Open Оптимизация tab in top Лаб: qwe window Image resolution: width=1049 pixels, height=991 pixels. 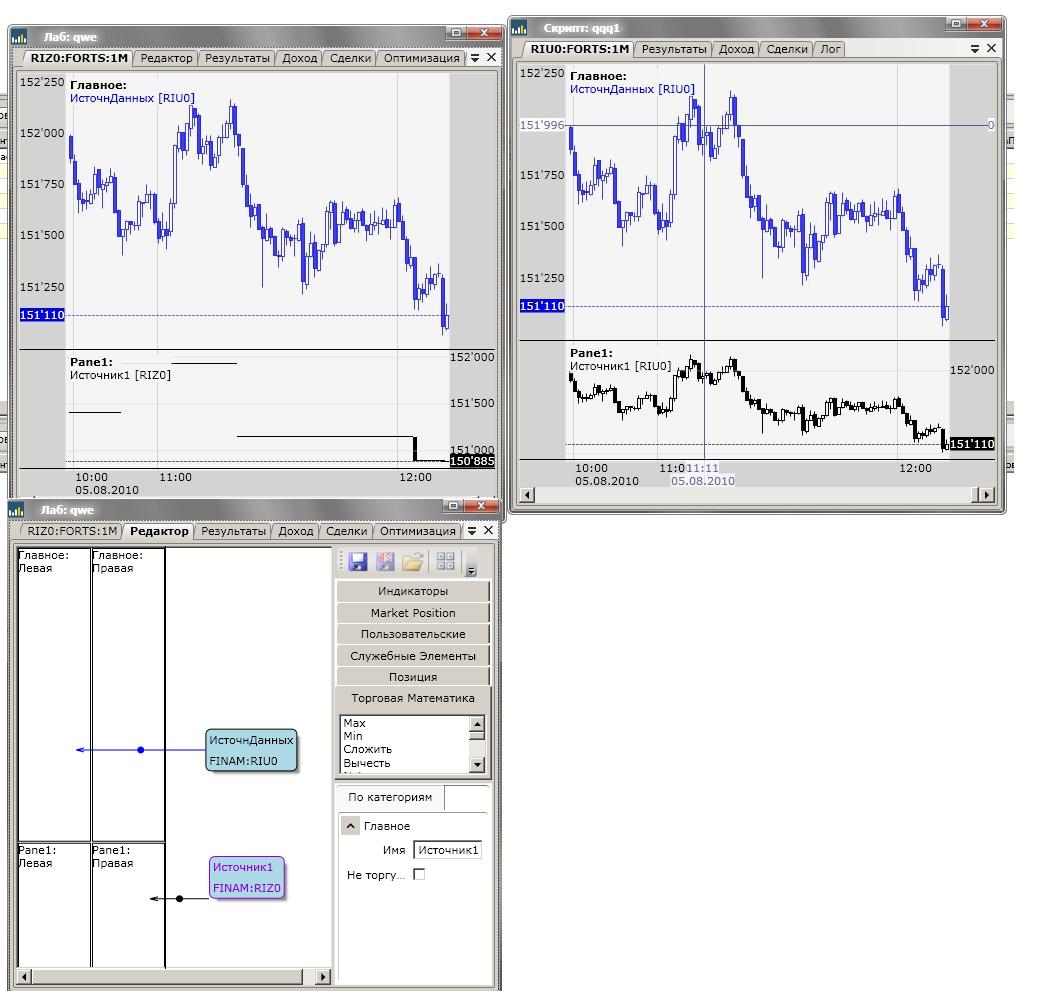(421, 58)
